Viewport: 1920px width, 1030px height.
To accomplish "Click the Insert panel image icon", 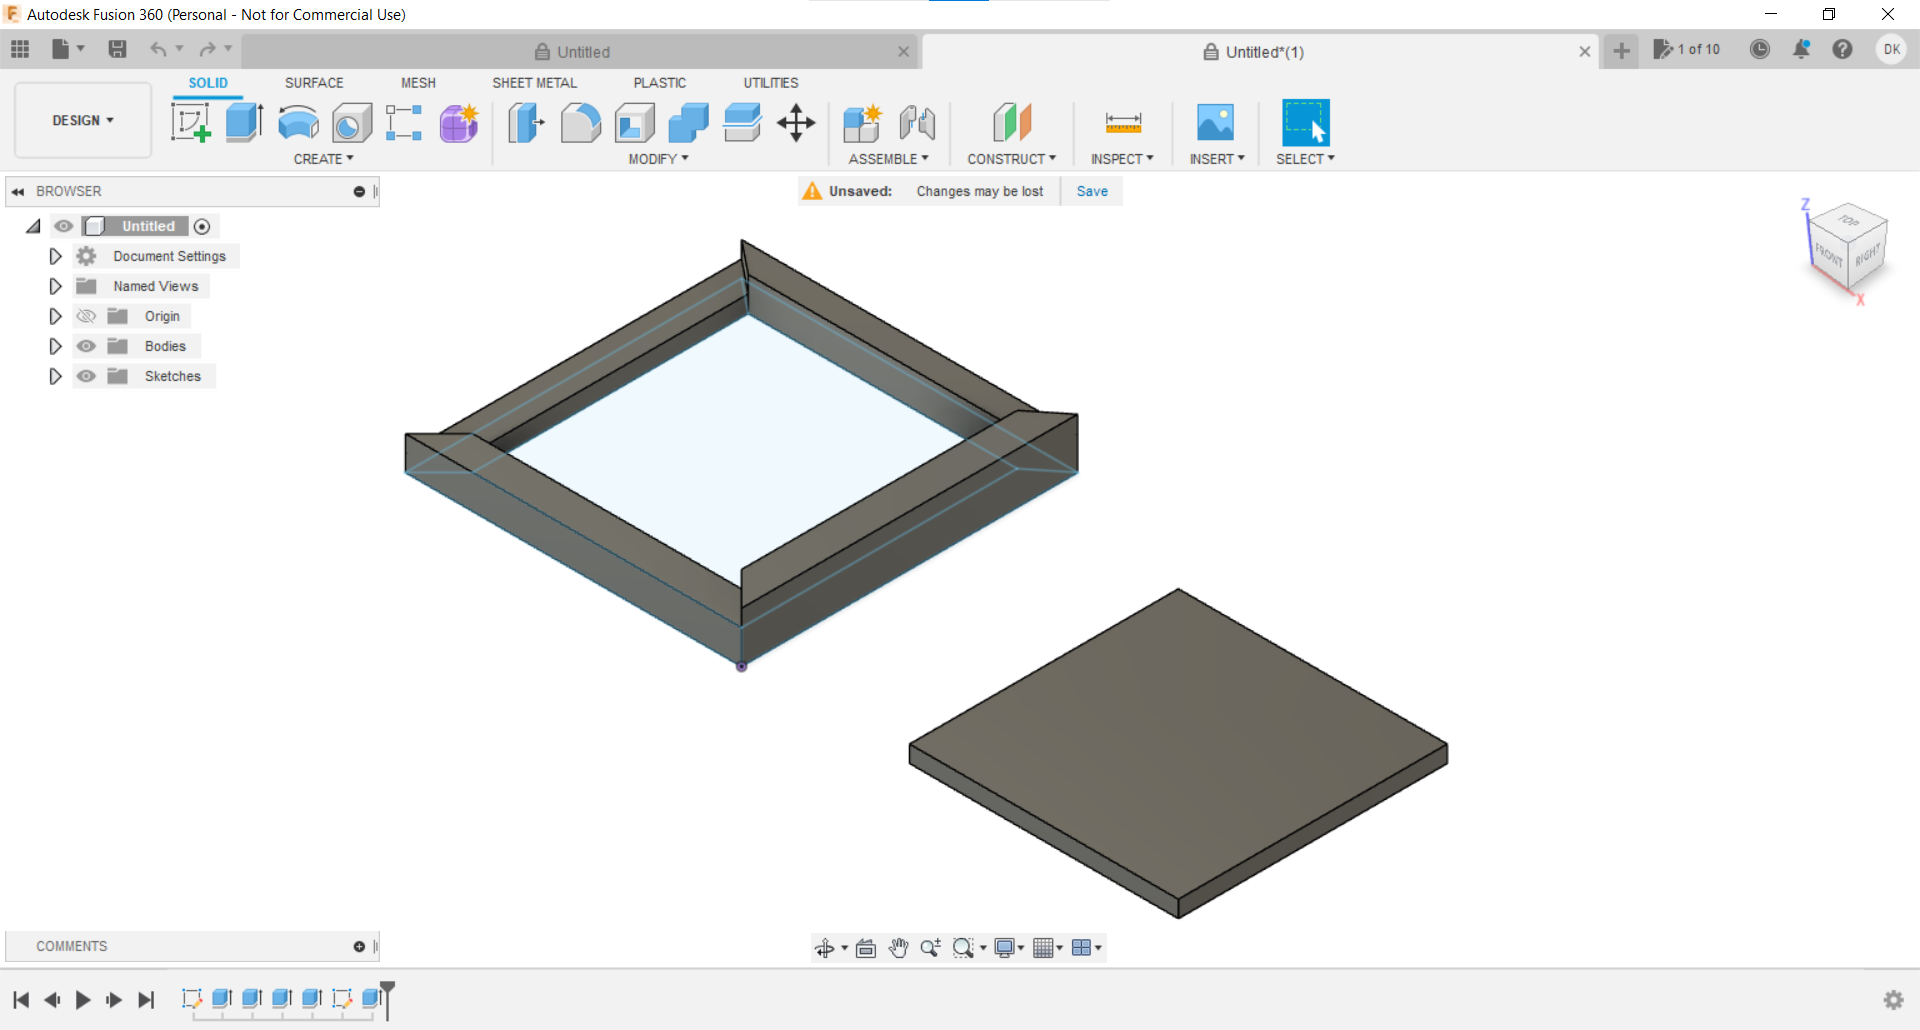I will pos(1215,122).
